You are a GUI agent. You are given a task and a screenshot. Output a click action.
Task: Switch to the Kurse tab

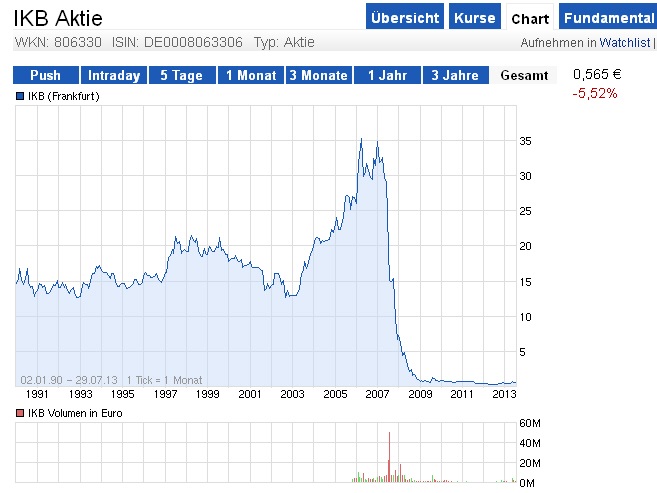point(475,17)
